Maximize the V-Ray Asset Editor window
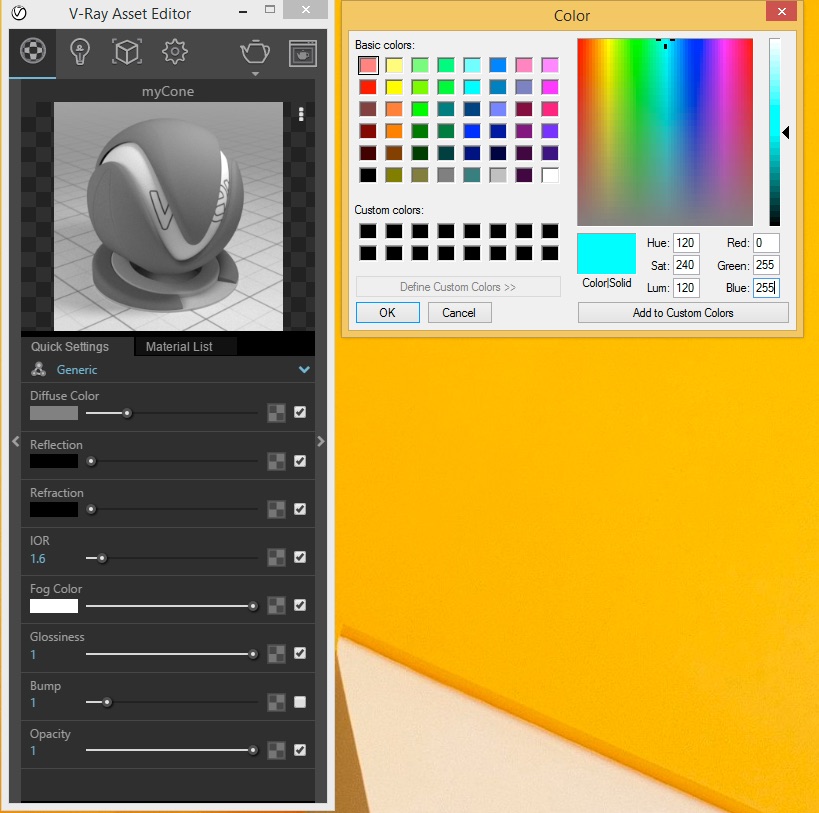 click(270, 9)
